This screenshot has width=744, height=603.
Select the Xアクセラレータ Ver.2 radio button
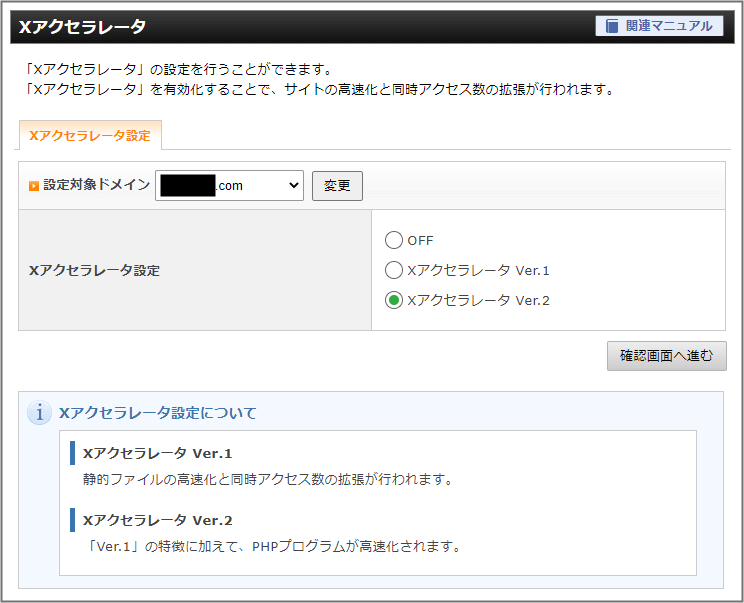(394, 300)
